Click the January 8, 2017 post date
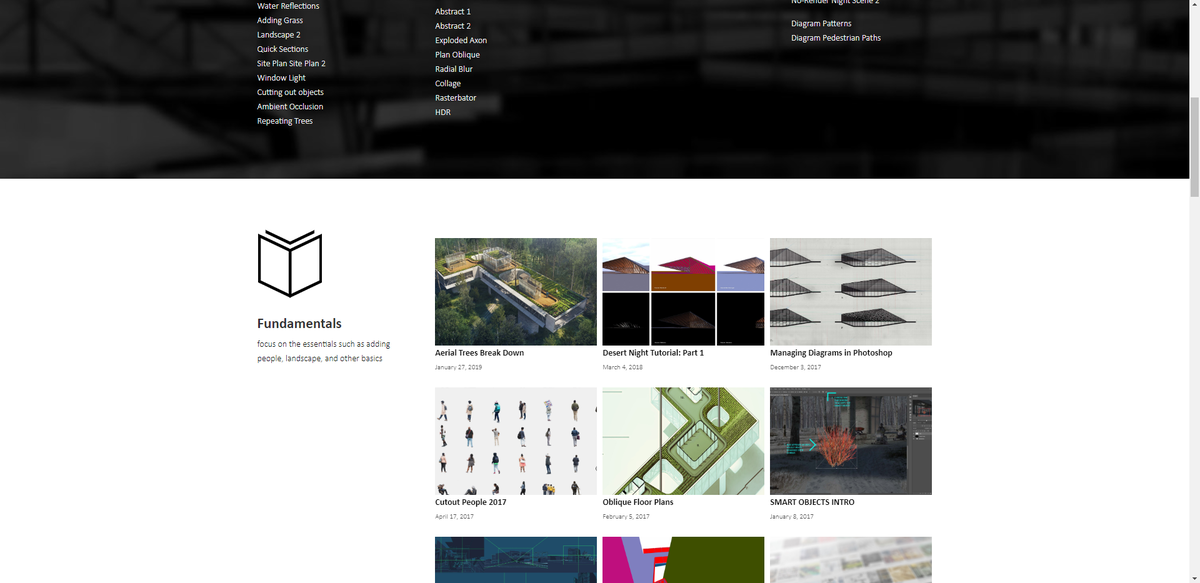Image resolution: width=1200 pixels, height=583 pixels. [792, 516]
